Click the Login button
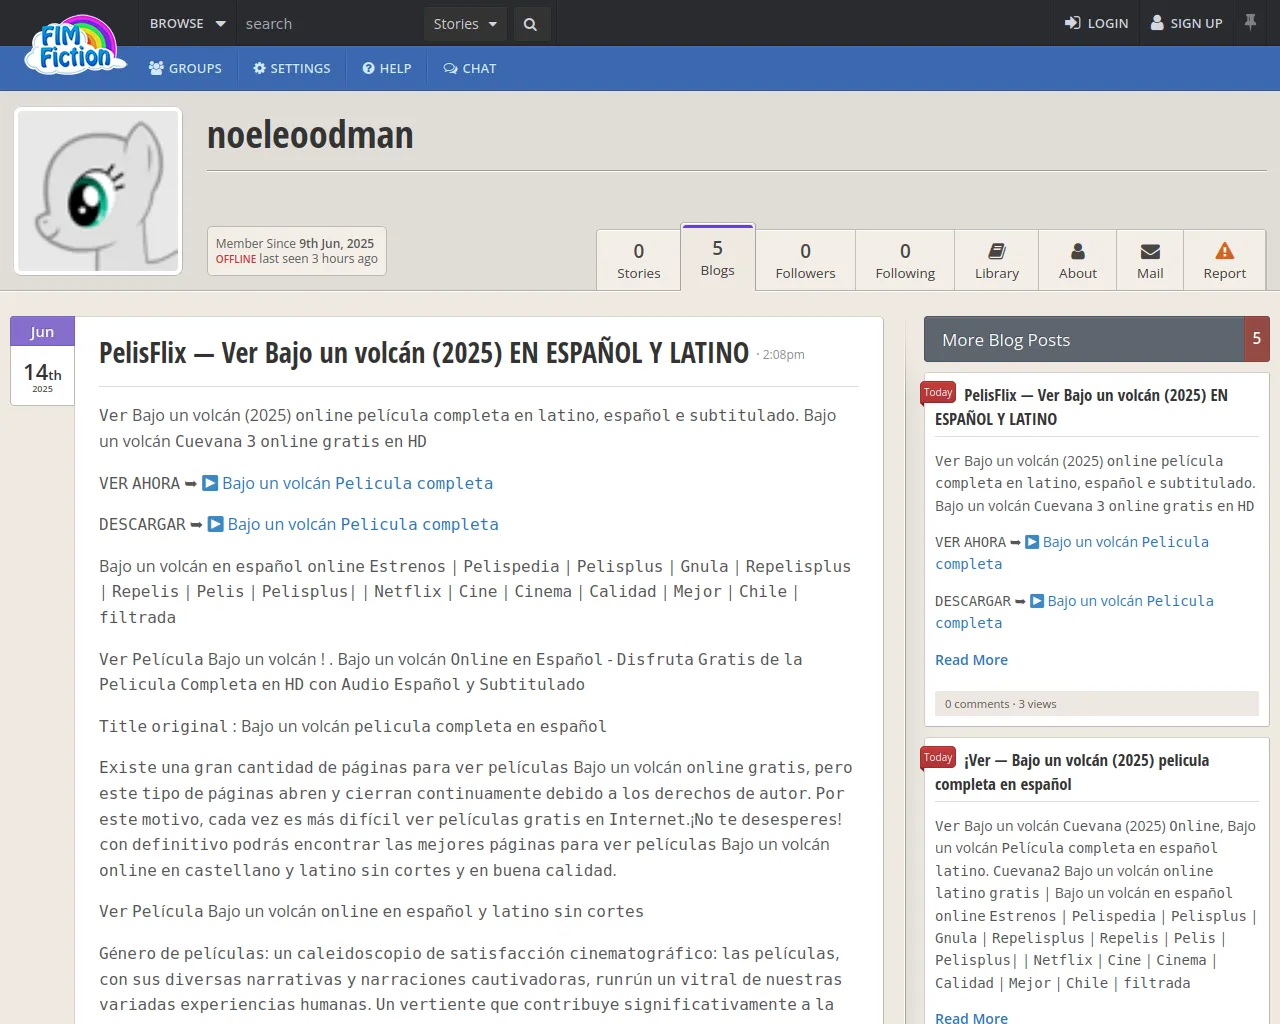The width and height of the screenshot is (1280, 1024). click(x=1096, y=23)
